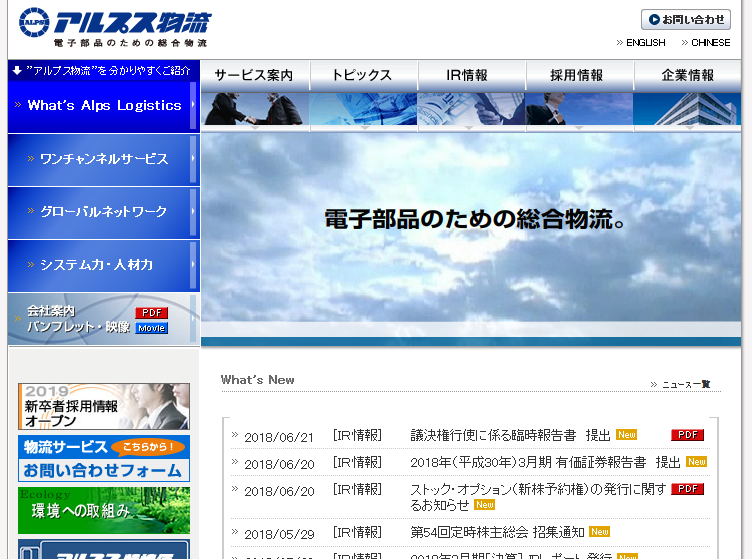The image size is (752, 559).
Task: Open the IR情報 menu tab
Action: click(x=471, y=75)
